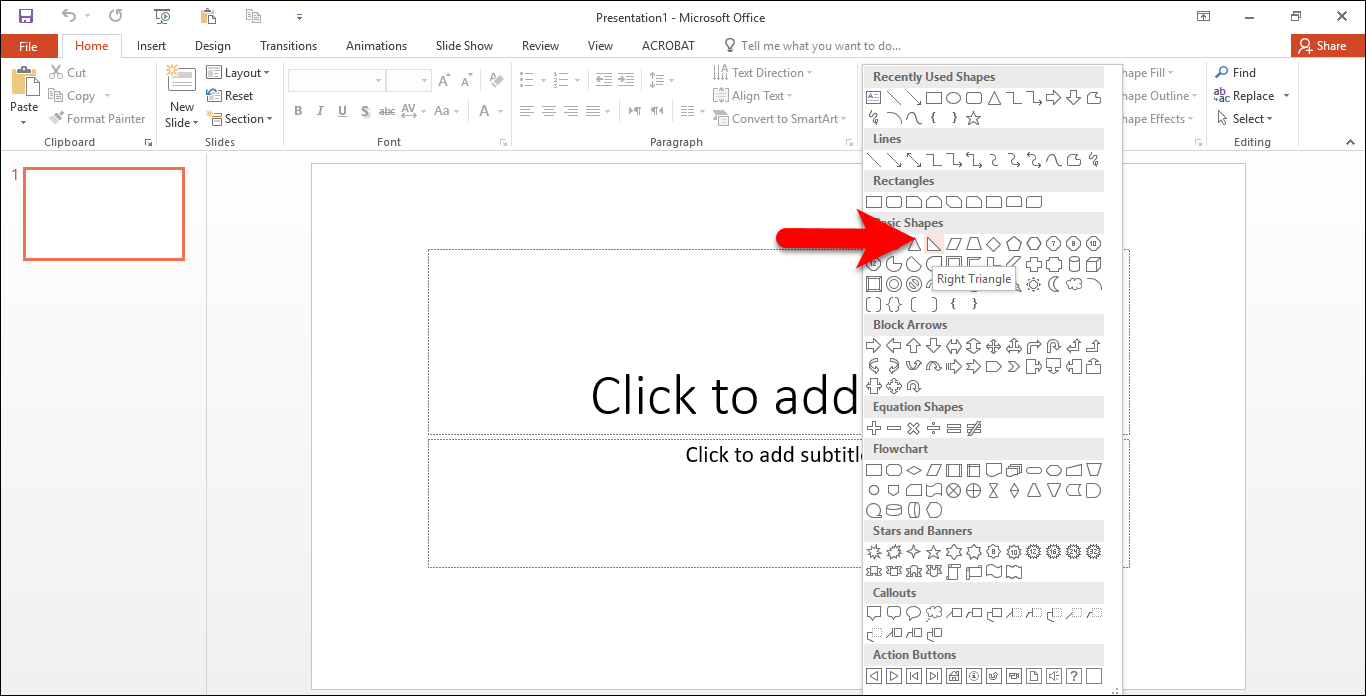
Task: Toggle Bold formatting
Action: 298,111
